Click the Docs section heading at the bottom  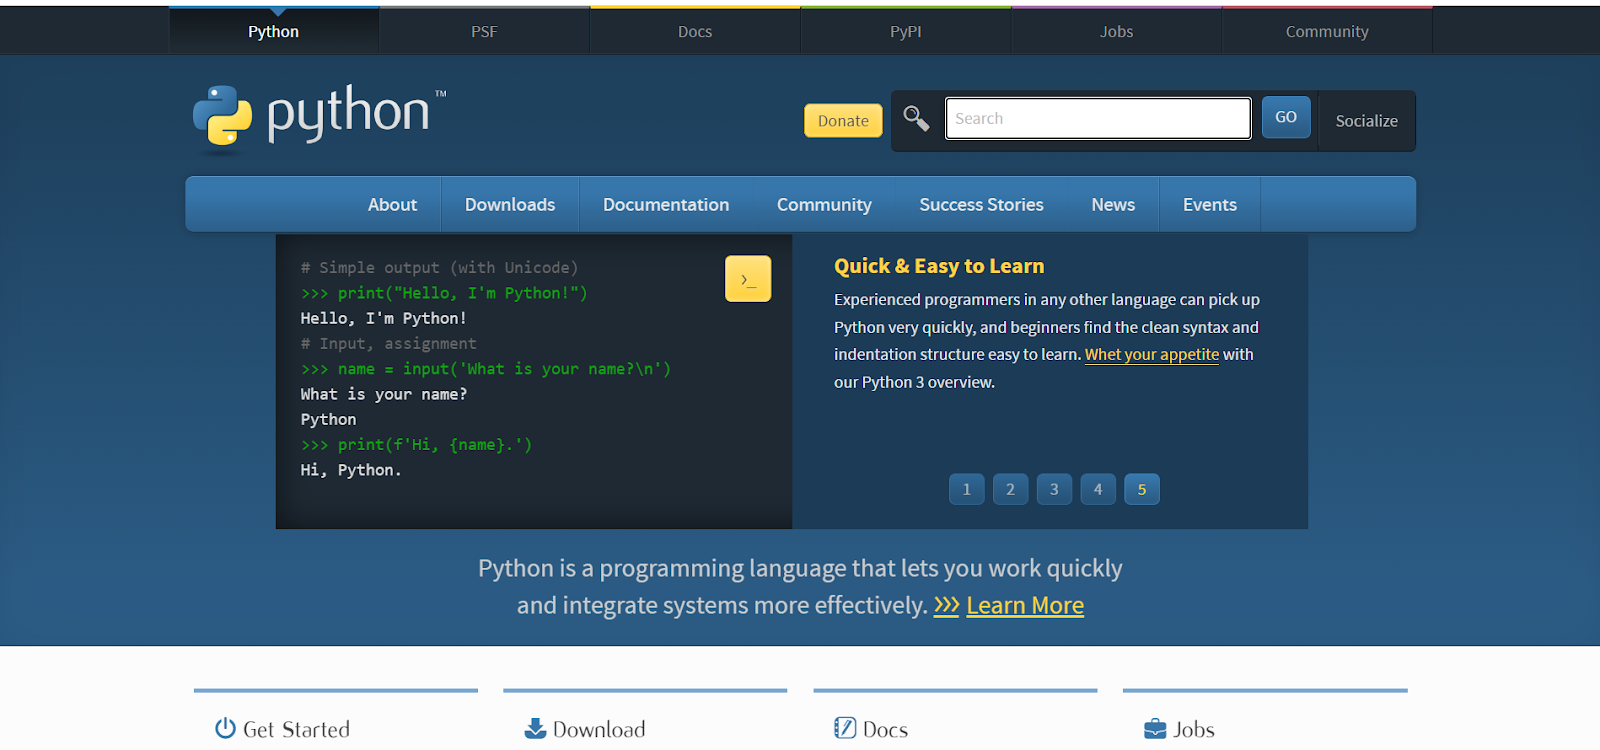coord(885,729)
